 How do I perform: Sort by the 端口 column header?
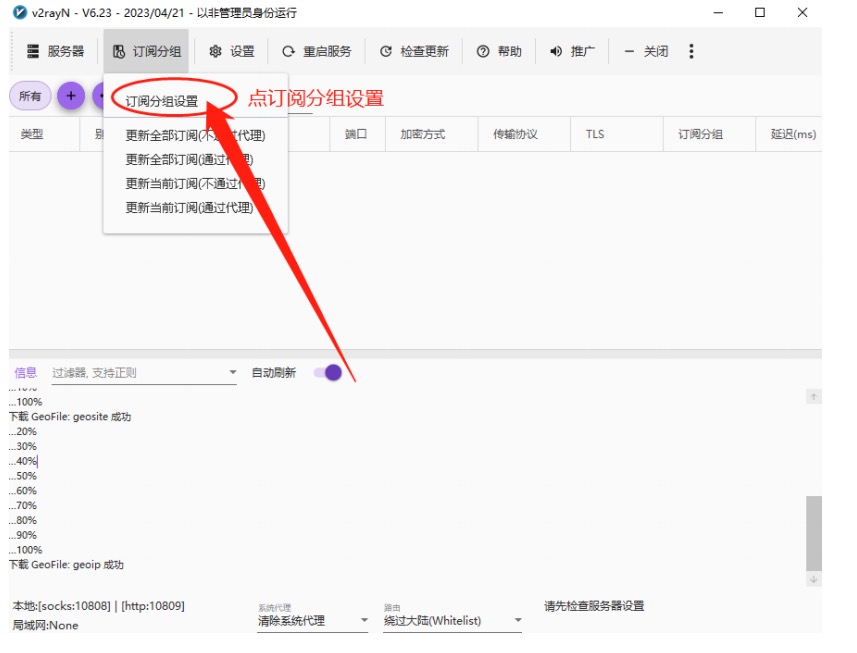point(356,134)
